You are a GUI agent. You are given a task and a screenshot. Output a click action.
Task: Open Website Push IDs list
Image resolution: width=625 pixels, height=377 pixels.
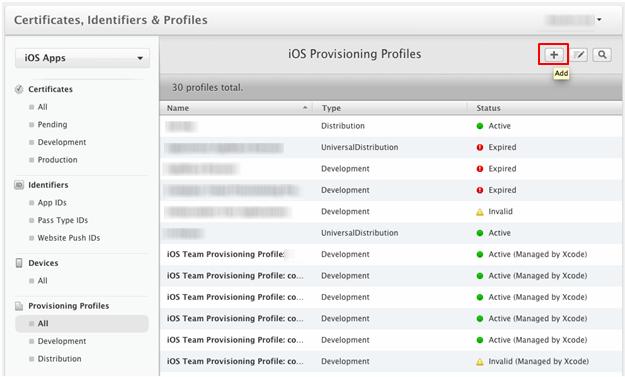point(69,238)
